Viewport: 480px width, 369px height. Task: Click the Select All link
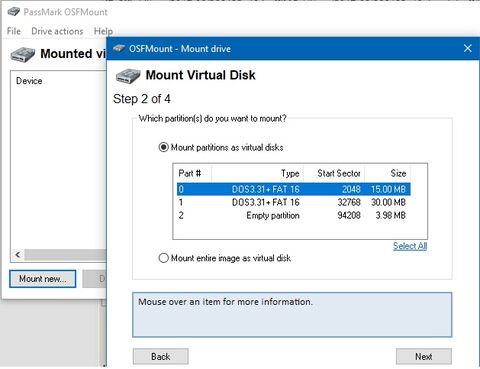pos(410,246)
